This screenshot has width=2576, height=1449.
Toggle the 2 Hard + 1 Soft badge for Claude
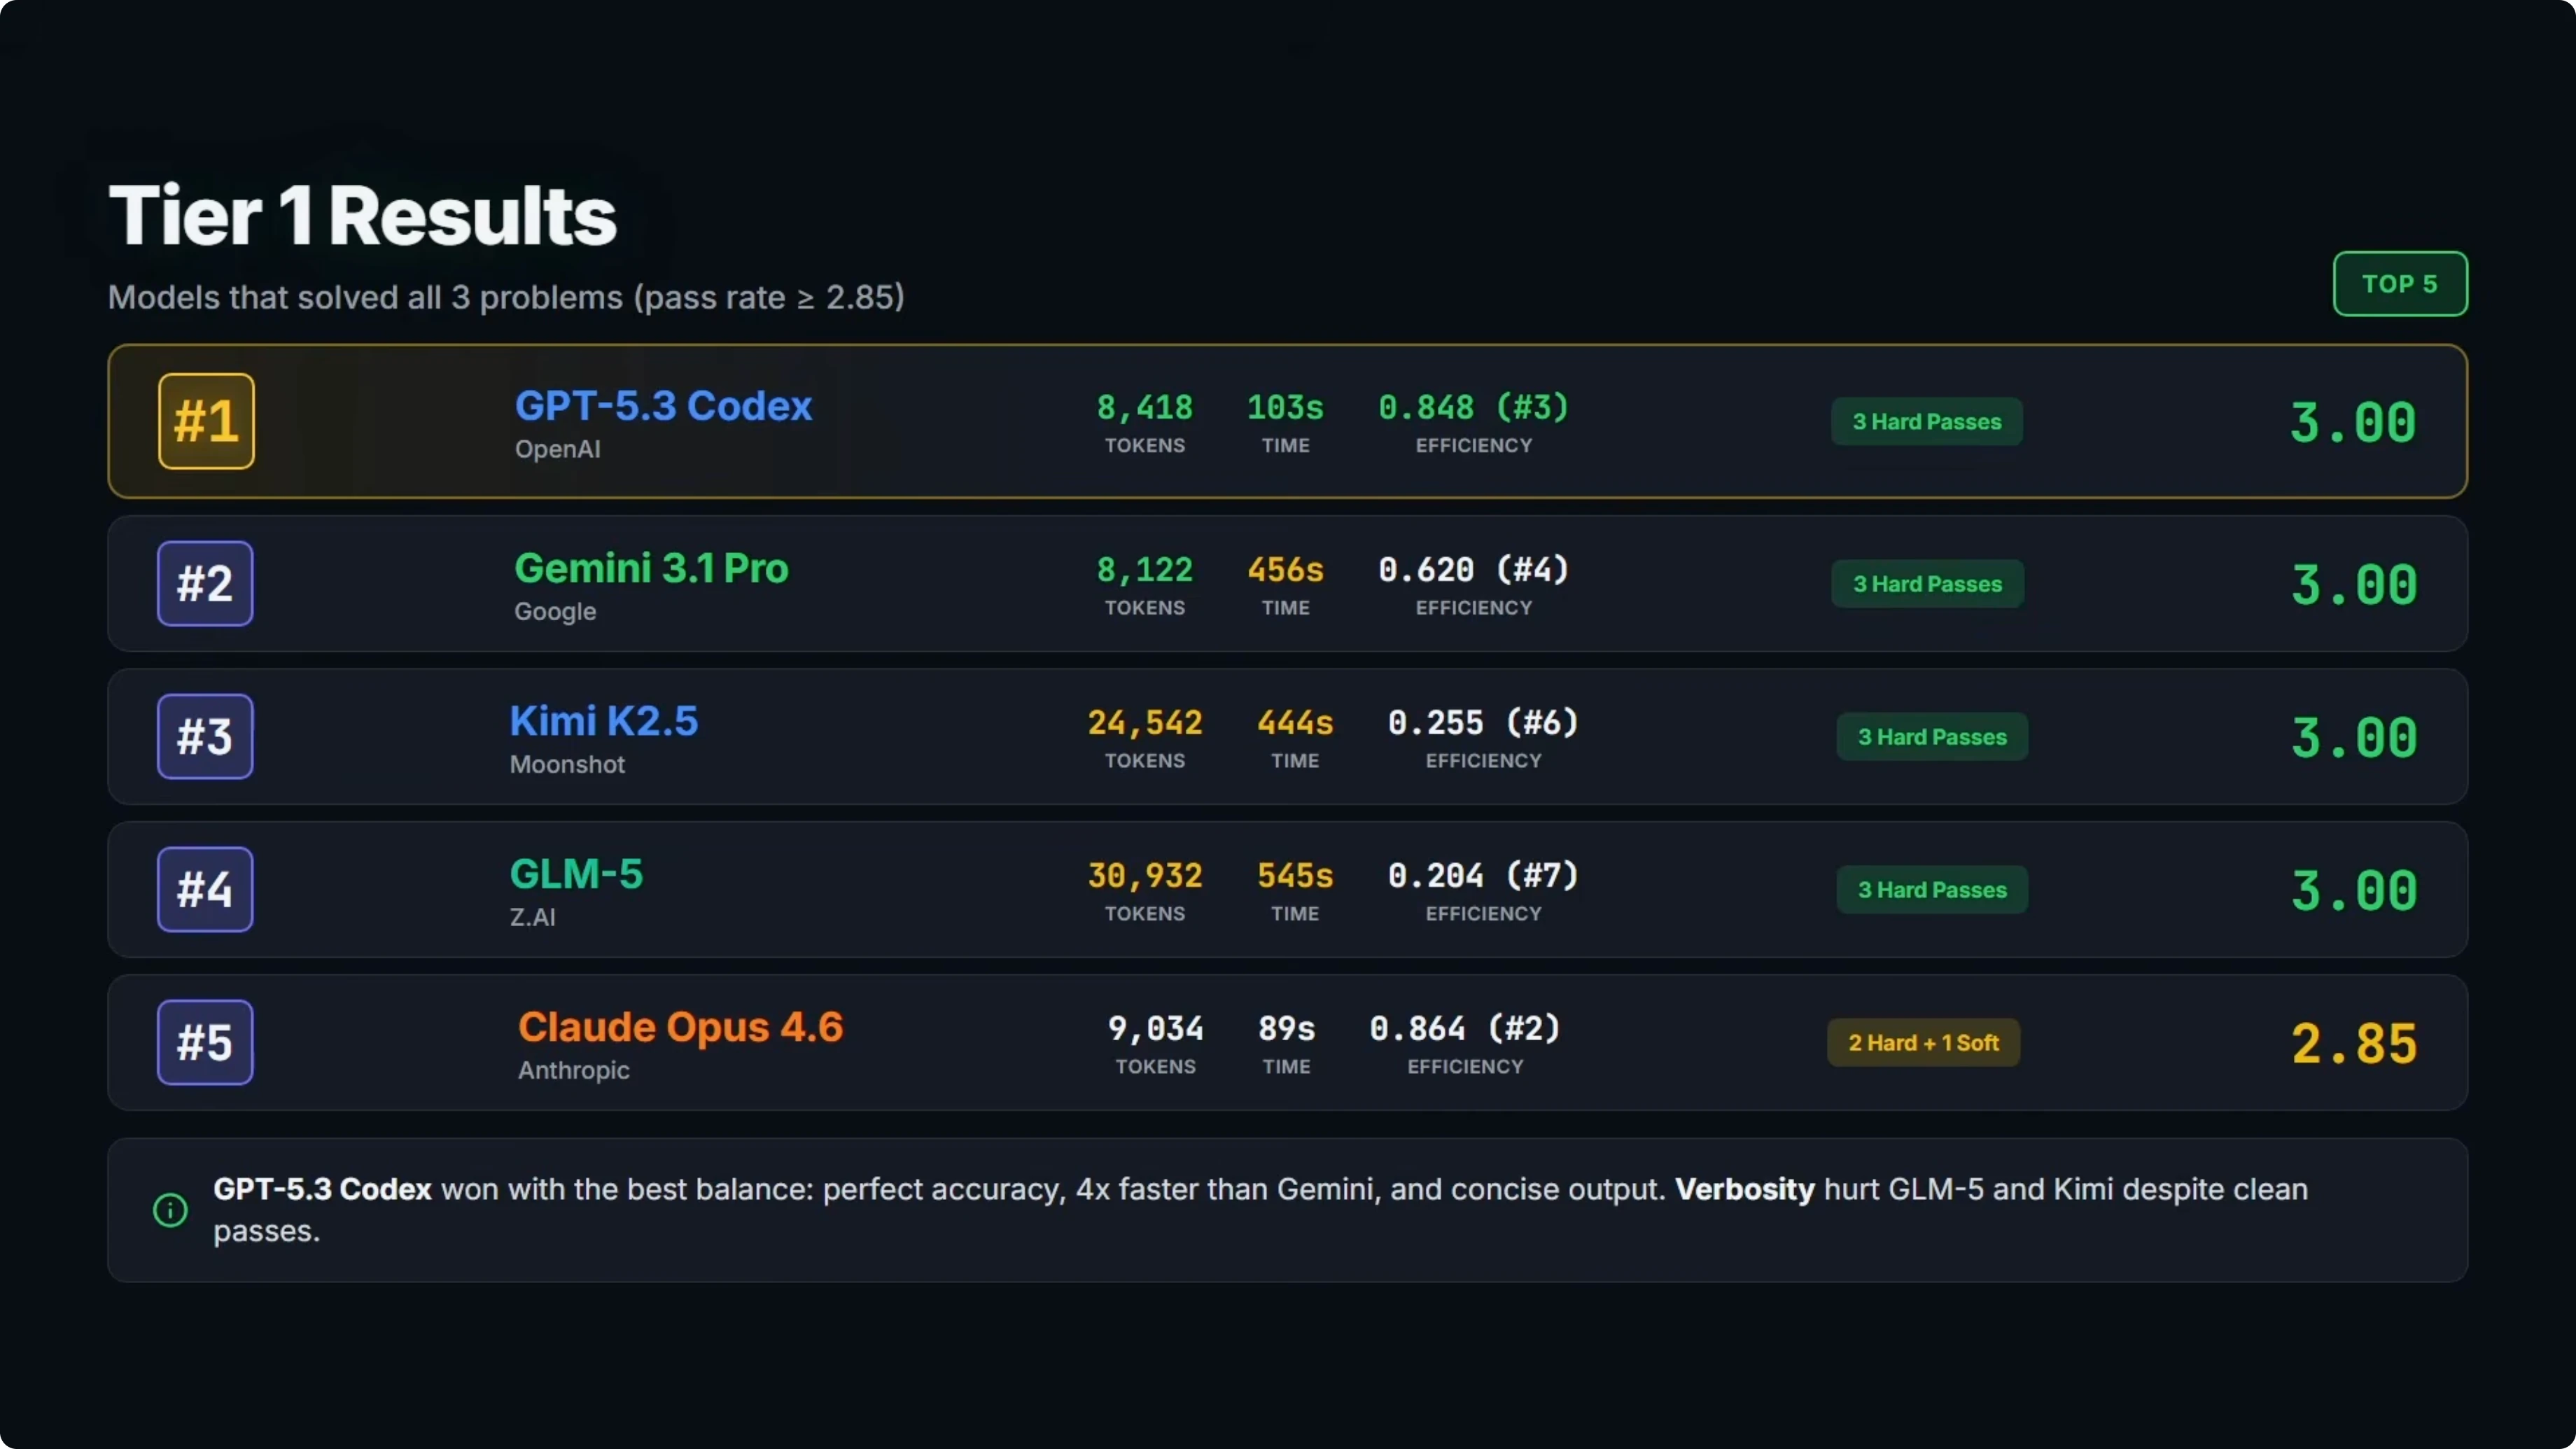[x=1923, y=1042]
